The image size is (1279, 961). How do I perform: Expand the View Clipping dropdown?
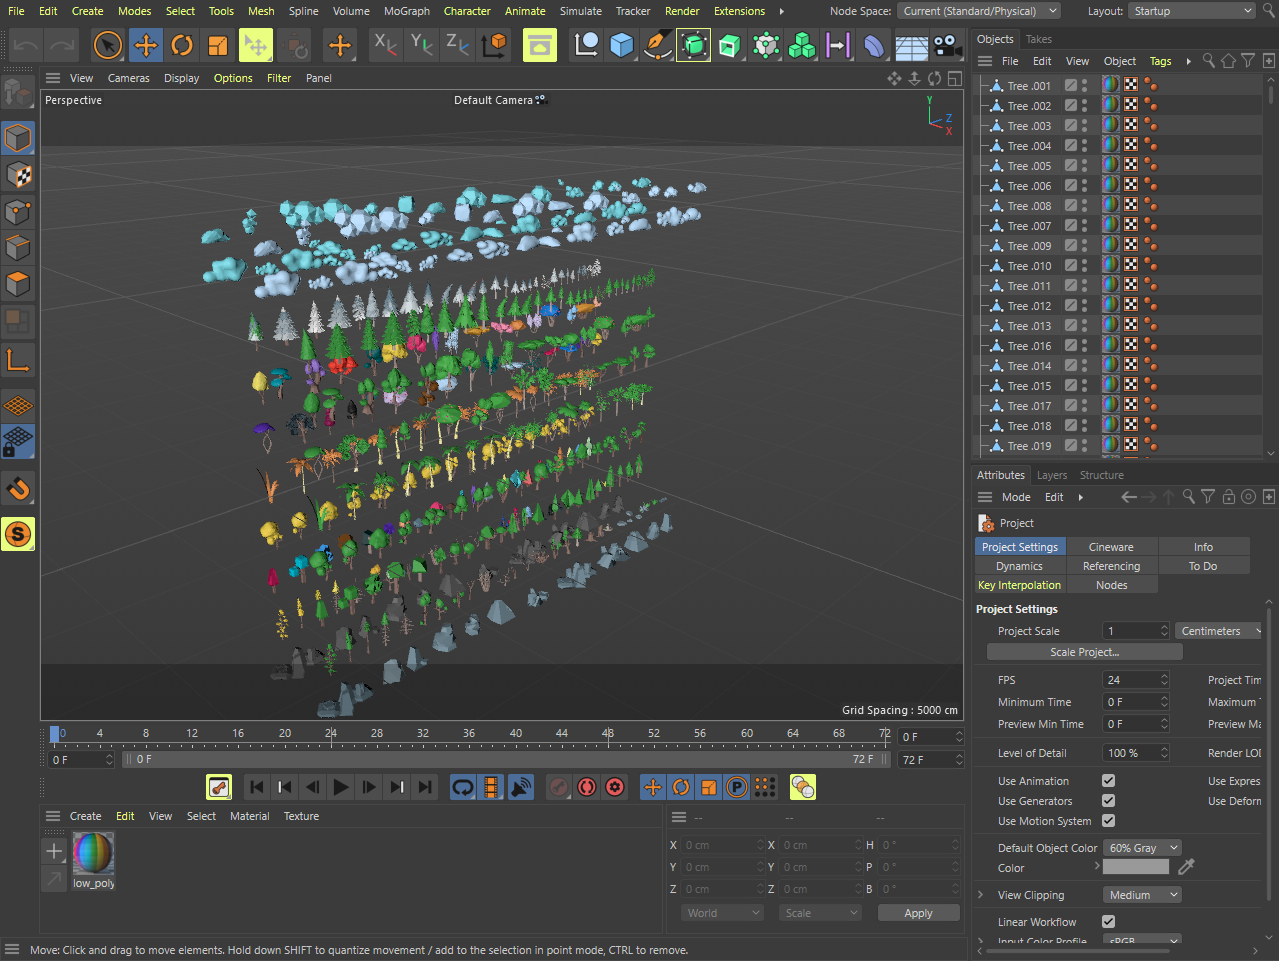(1141, 895)
